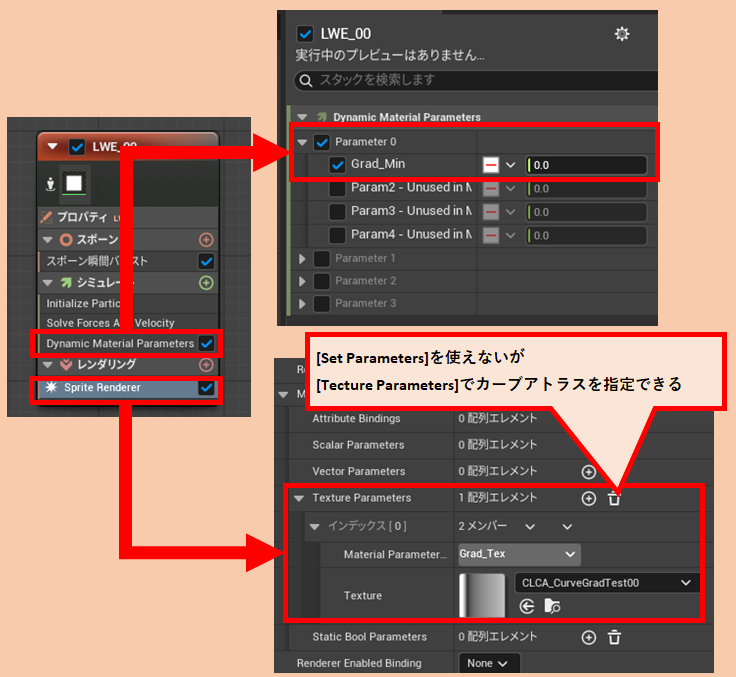Uncheck the Grad_Min parameter checkbox

pos(337,165)
